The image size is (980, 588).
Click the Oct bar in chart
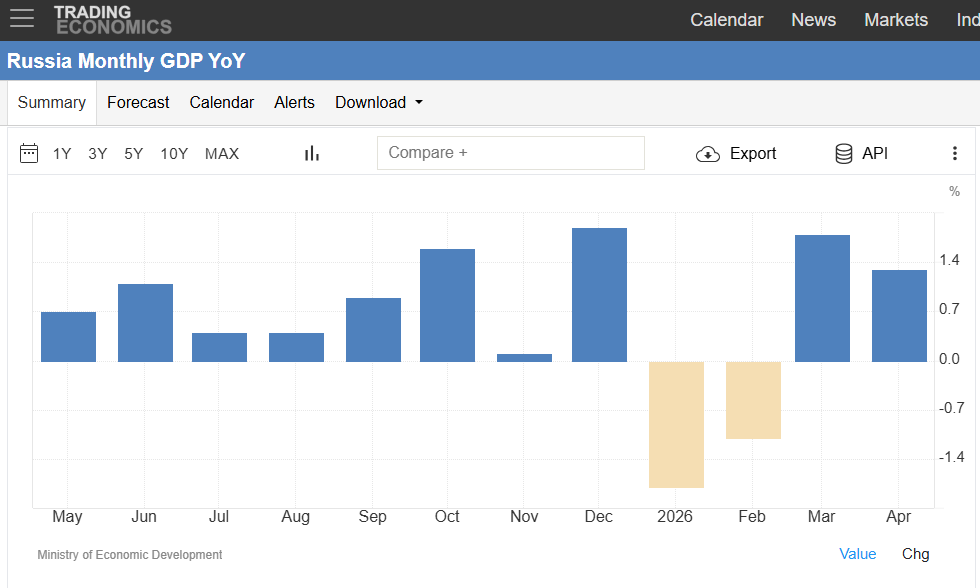[448, 306]
